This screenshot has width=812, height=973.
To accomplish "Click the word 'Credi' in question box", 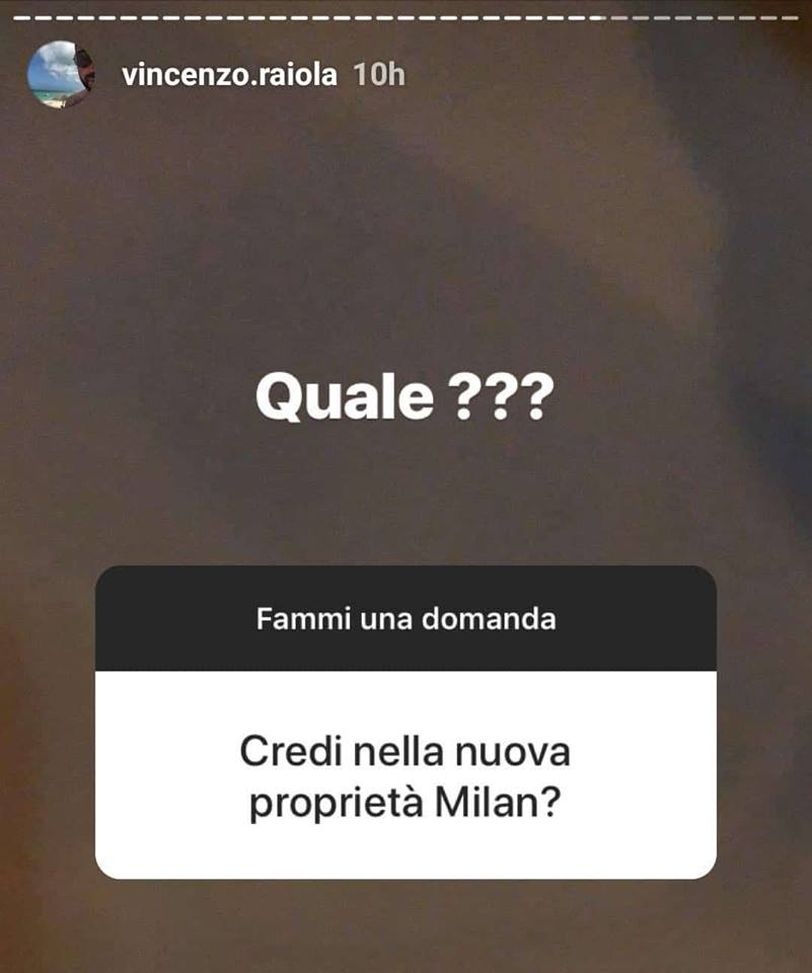I will (x=292, y=751).
